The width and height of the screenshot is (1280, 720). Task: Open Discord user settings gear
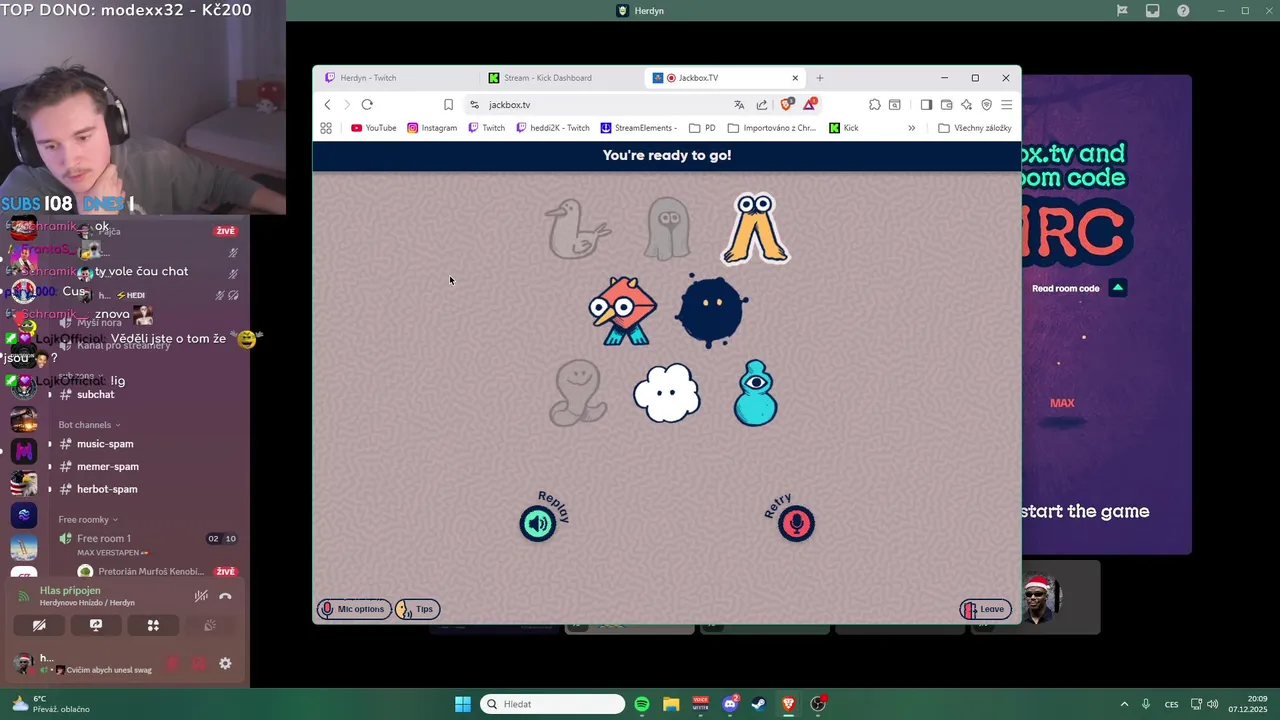coord(225,663)
